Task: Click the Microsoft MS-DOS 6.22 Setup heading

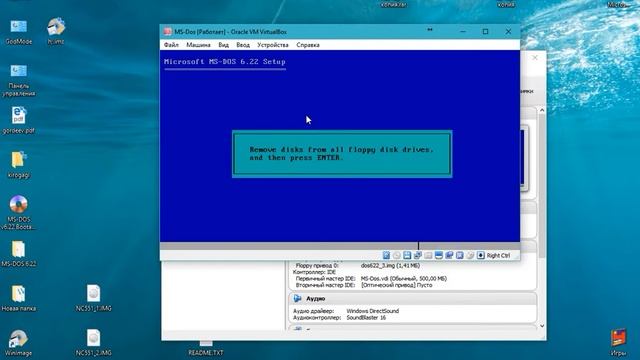Action: point(224,62)
